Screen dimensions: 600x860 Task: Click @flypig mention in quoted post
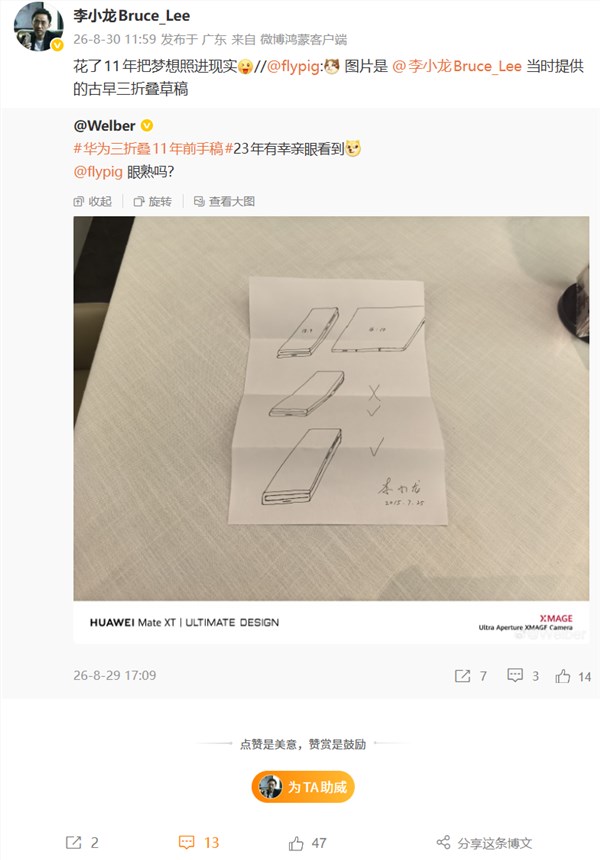[98, 172]
